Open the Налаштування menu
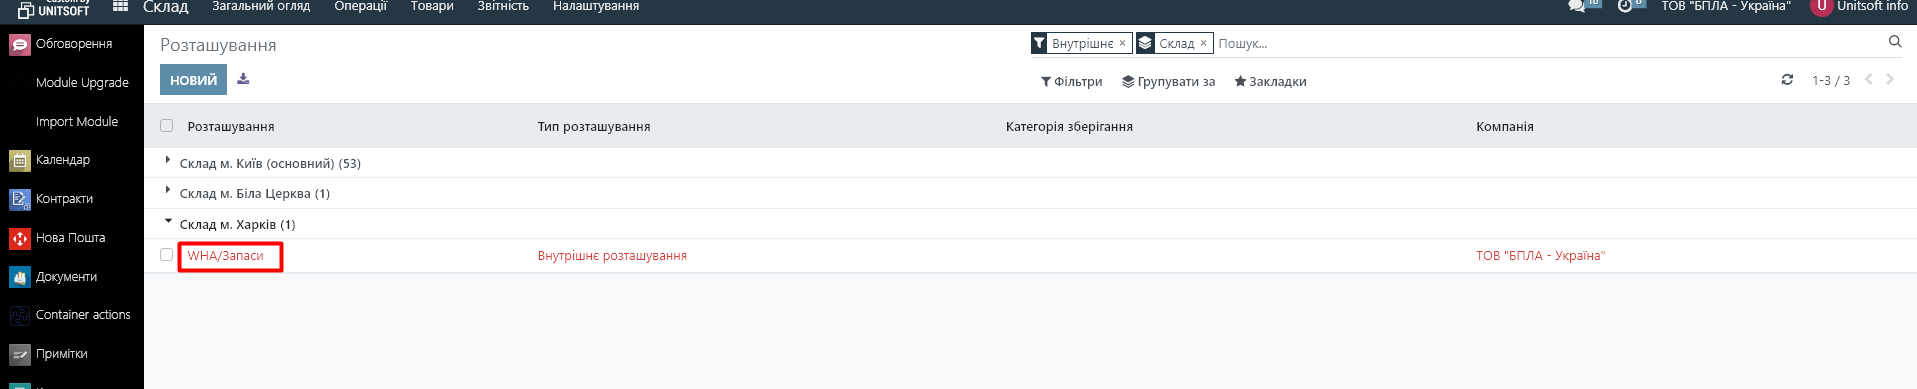The image size is (1917, 389). coord(596,6)
